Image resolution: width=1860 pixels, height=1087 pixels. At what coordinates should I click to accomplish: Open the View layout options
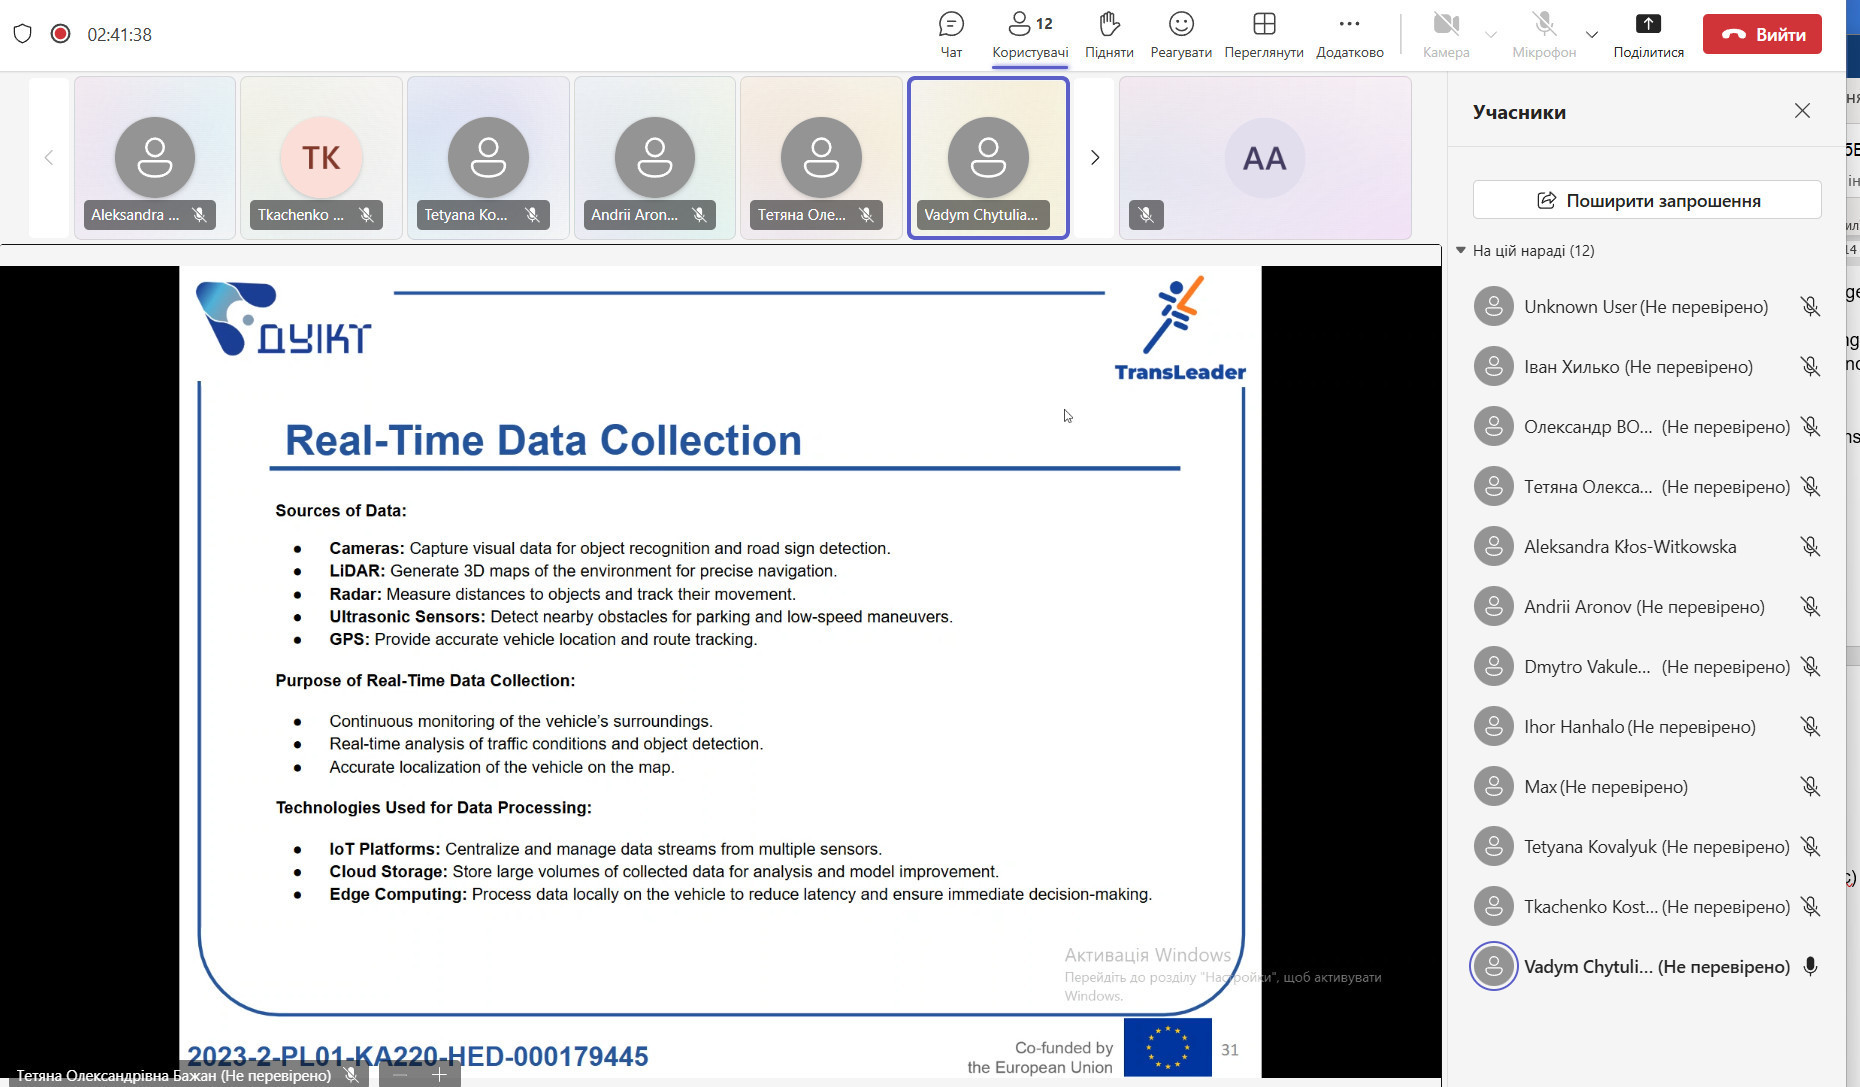click(x=1263, y=34)
